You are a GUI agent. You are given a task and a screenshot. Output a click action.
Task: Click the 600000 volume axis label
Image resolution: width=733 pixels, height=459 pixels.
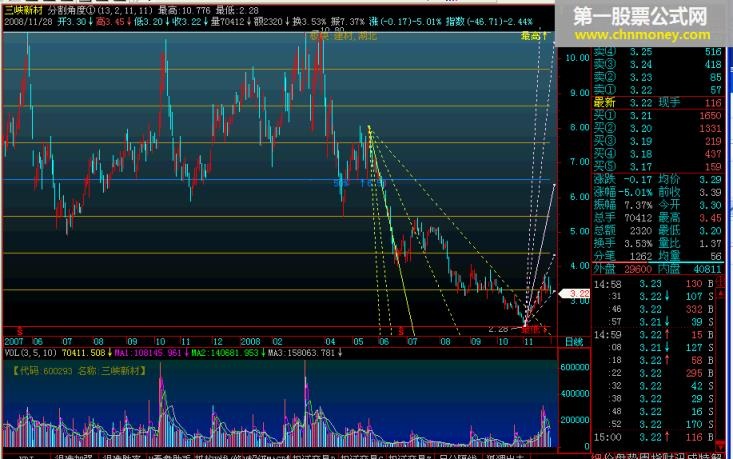pyautogui.click(x=575, y=367)
